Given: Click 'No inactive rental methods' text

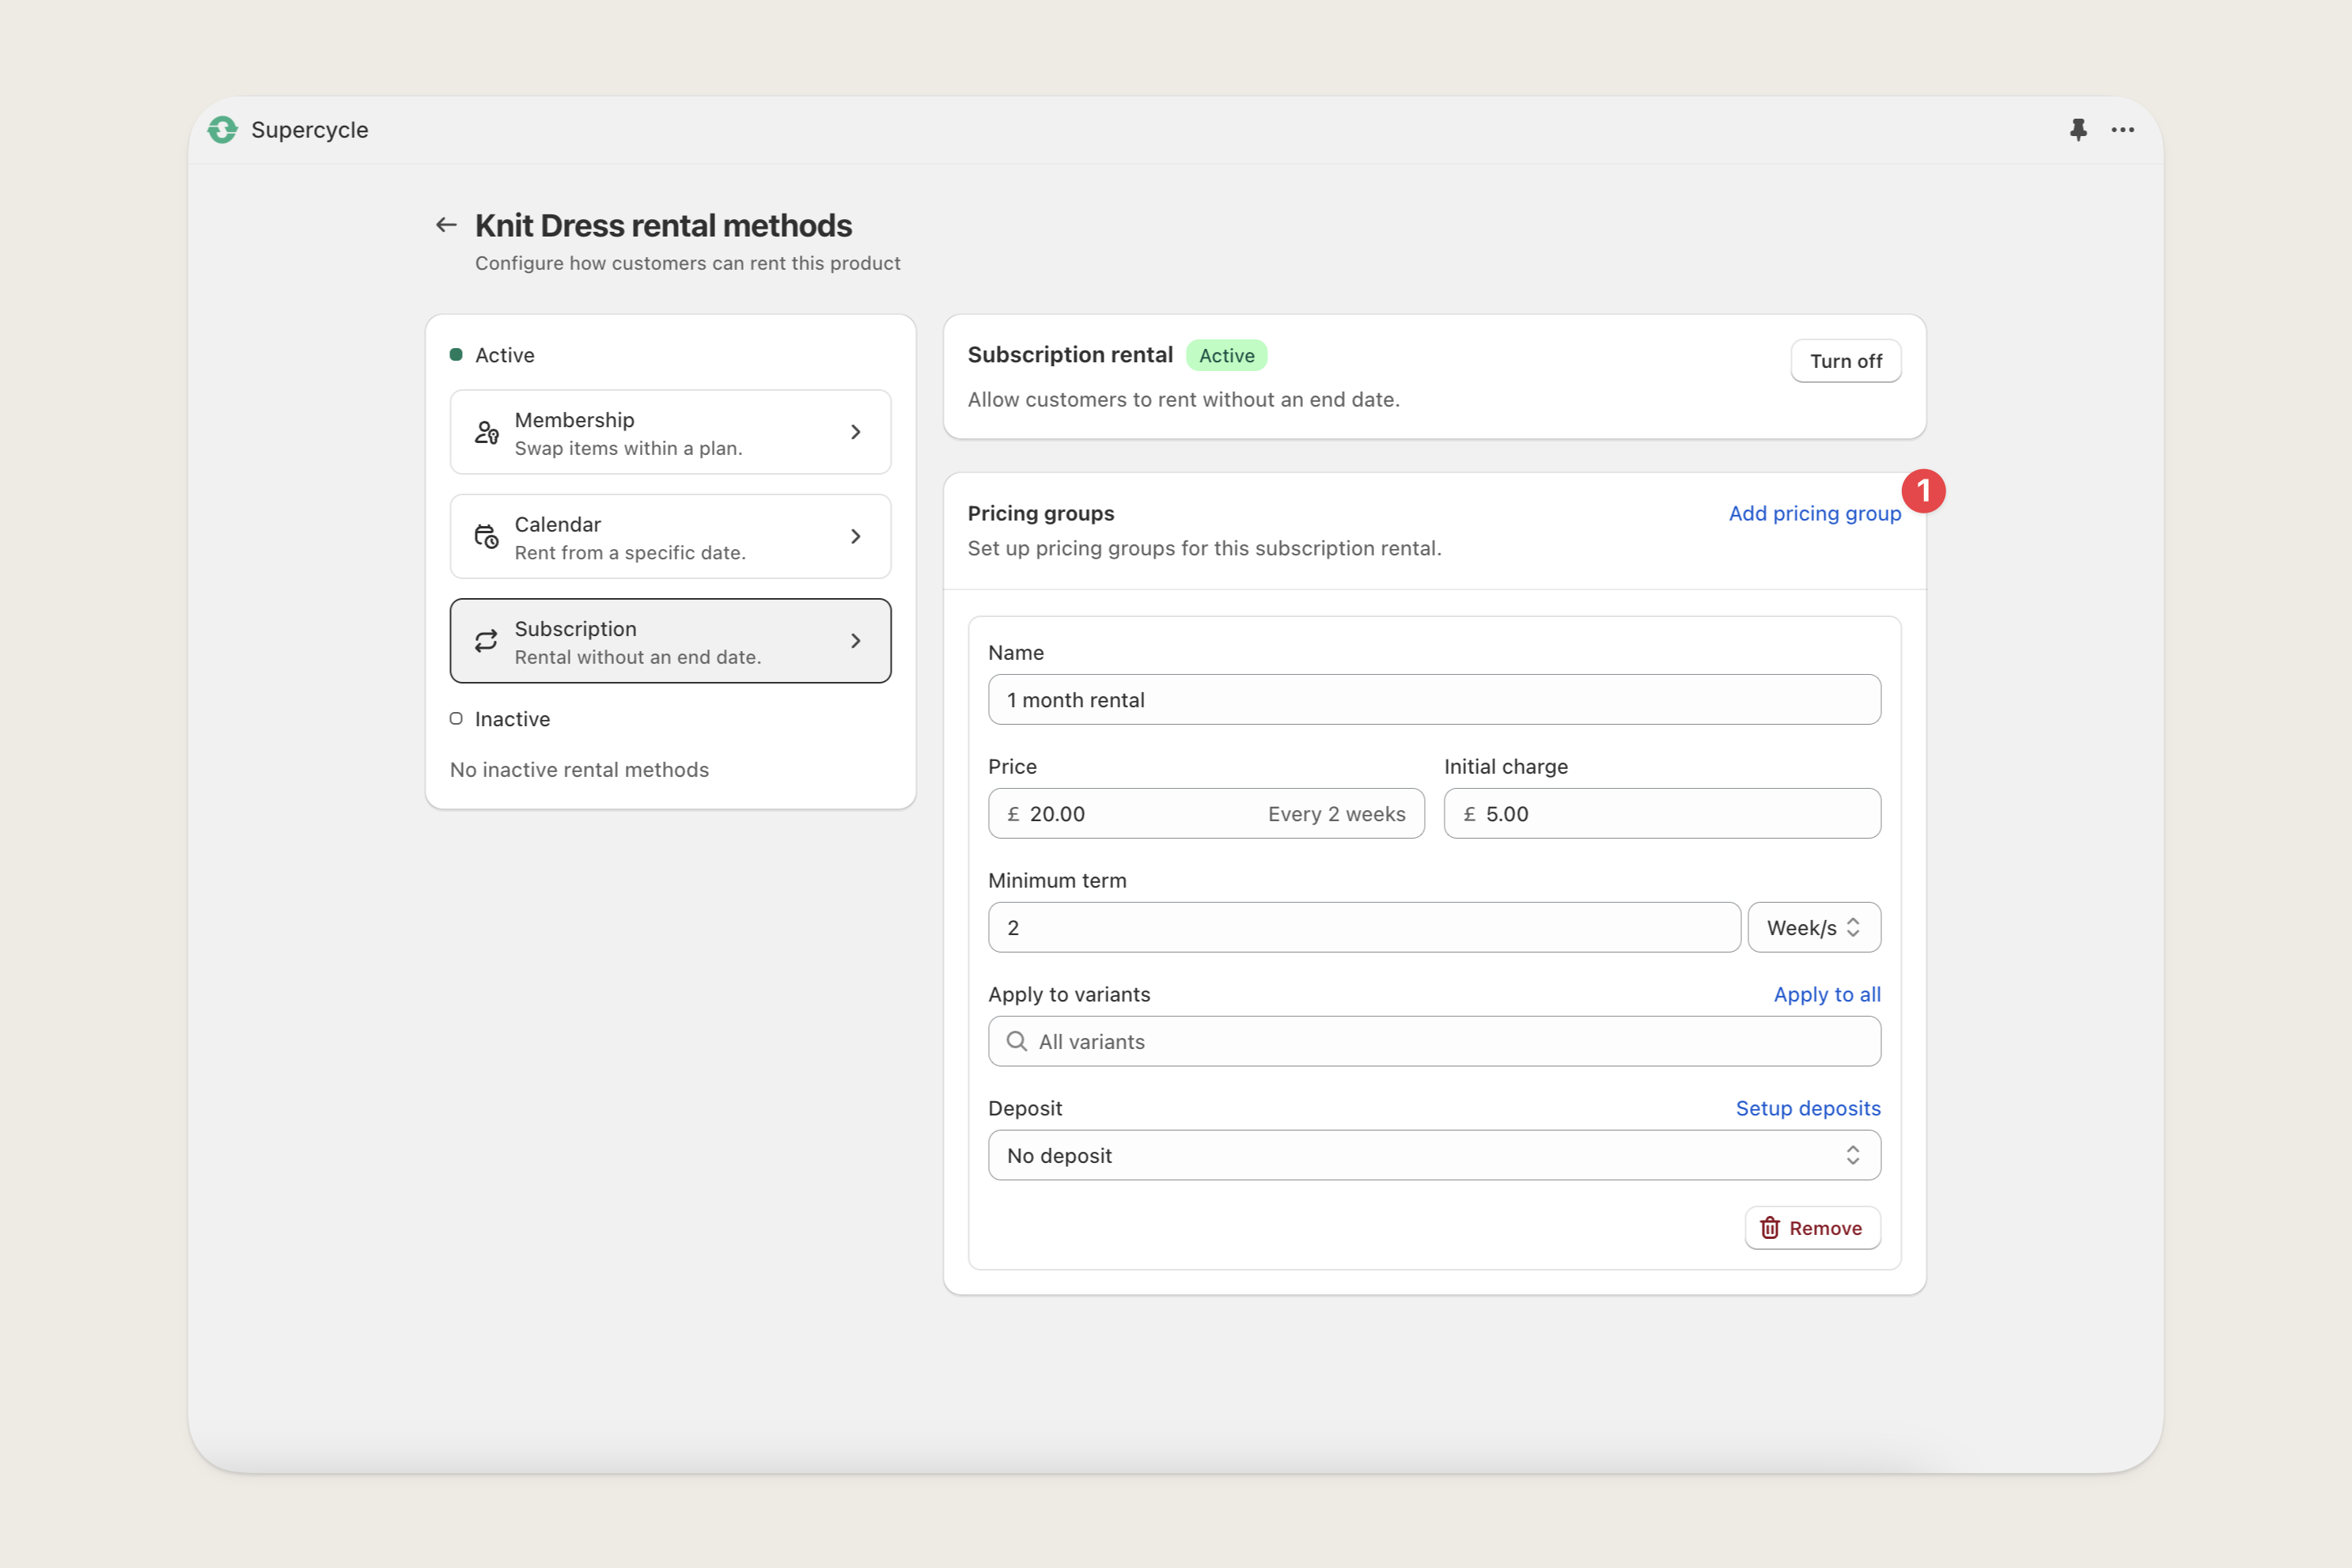Looking at the screenshot, I should 579,769.
